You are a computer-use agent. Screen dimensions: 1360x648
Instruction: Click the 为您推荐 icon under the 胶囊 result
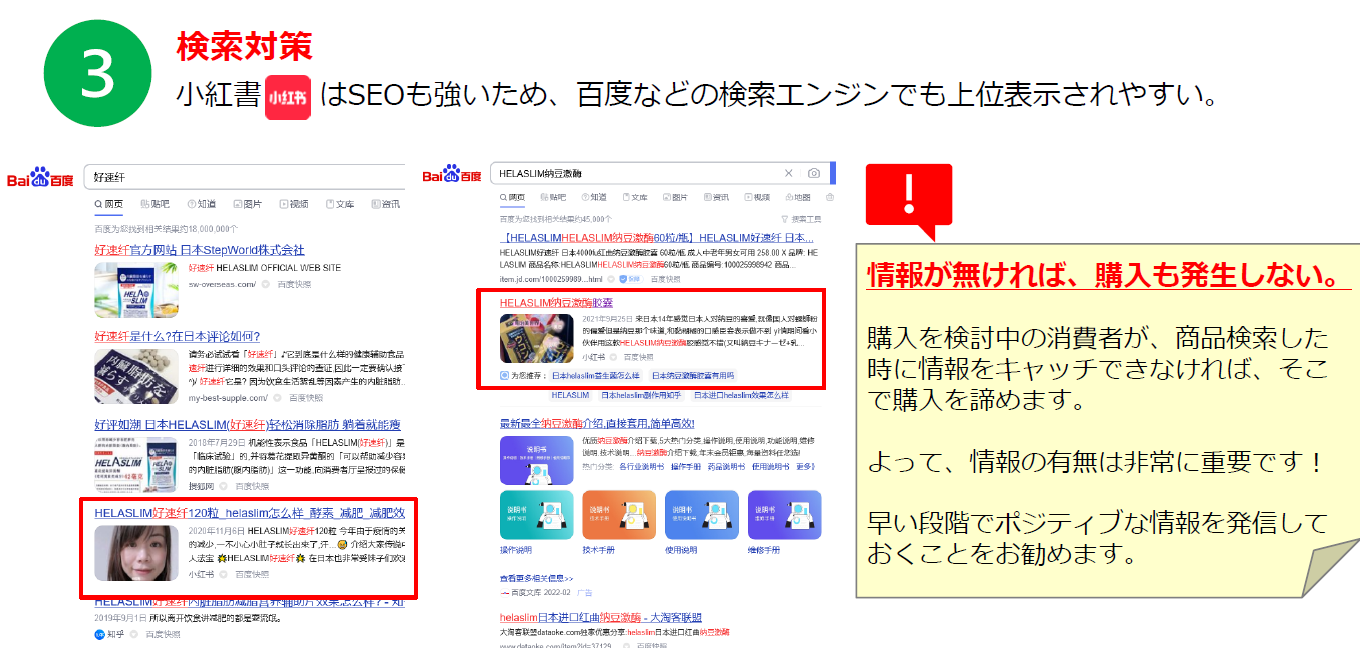(x=505, y=376)
